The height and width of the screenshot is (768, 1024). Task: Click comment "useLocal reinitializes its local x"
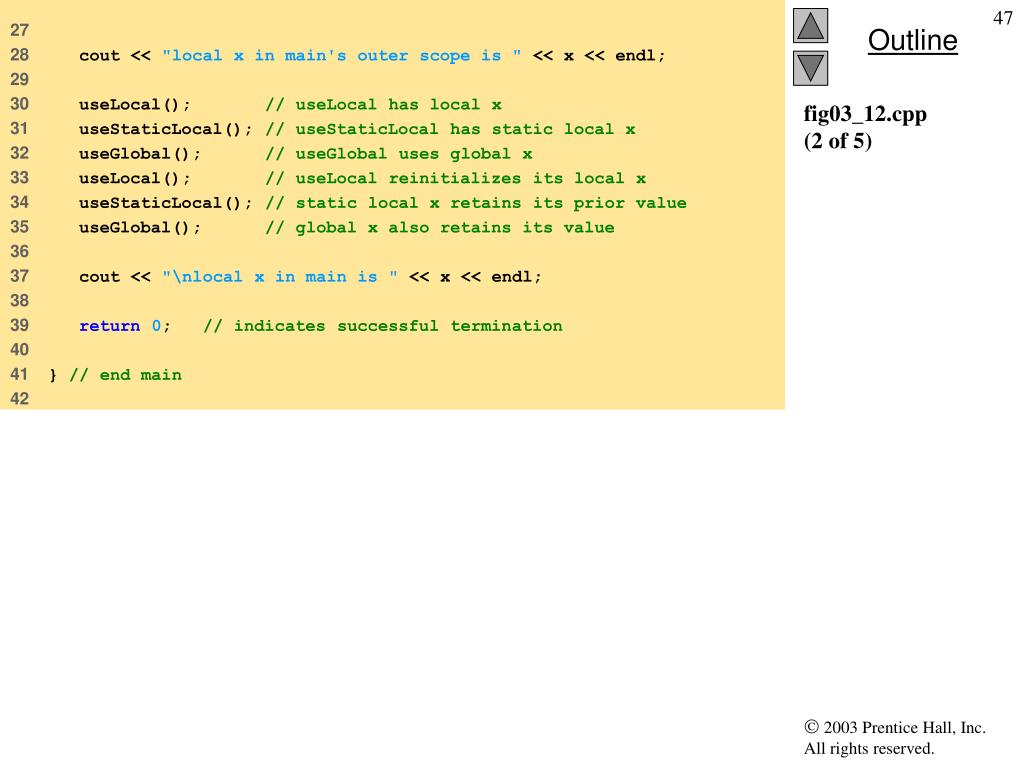456,178
